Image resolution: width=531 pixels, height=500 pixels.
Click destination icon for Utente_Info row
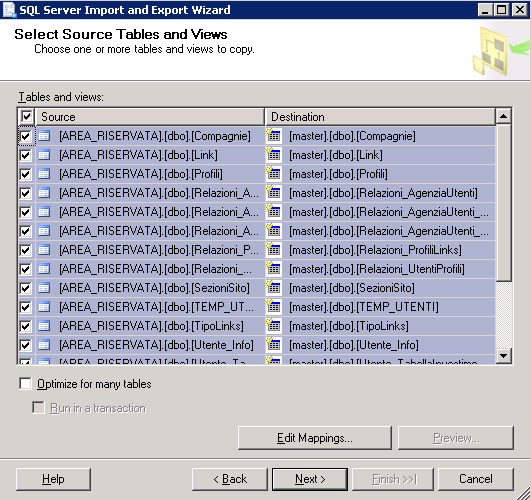tap(274, 344)
